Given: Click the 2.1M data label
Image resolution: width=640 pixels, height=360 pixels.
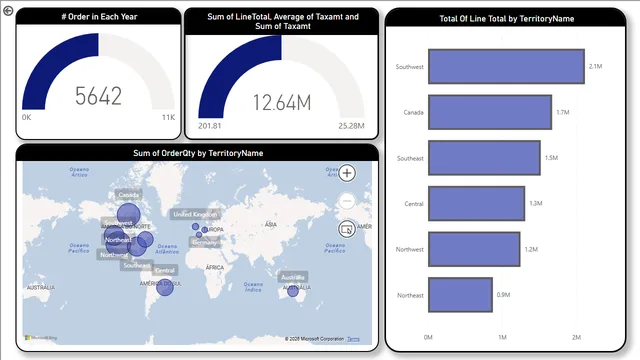Looking at the screenshot, I should 595,66.
